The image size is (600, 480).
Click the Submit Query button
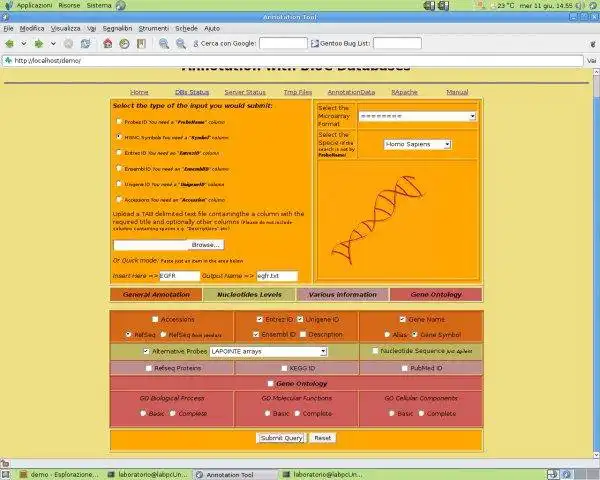tap(281, 438)
